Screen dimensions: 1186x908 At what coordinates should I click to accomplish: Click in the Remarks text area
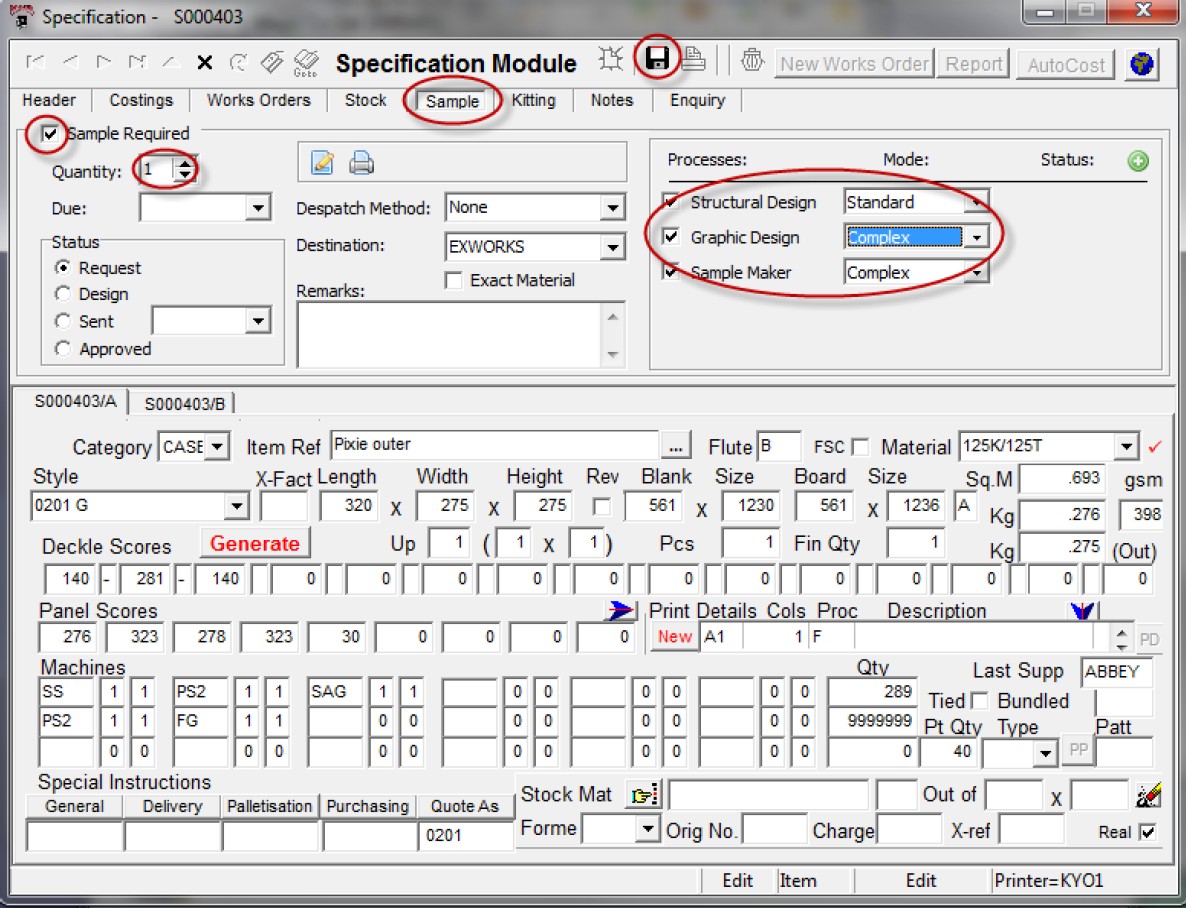coord(450,334)
